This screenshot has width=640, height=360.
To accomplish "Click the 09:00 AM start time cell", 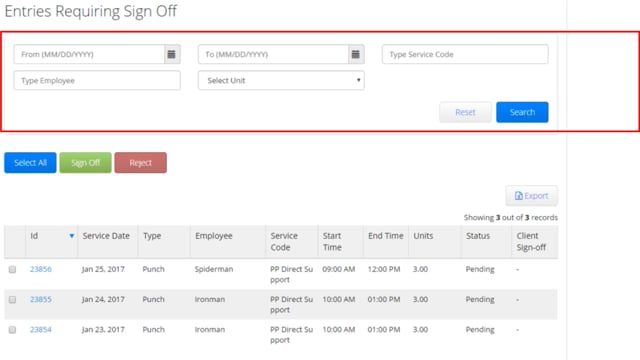I will (339, 269).
